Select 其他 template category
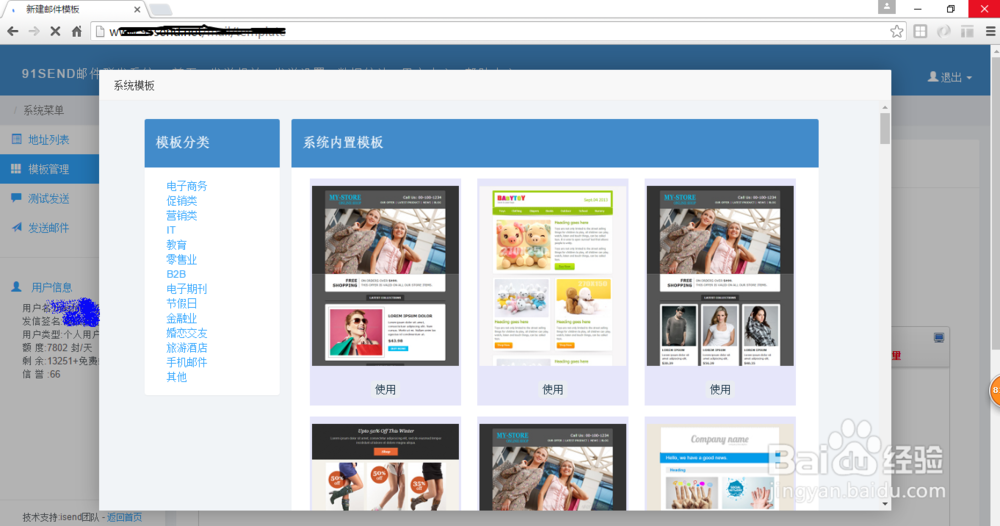The height and width of the screenshot is (526, 1000). point(177,377)
